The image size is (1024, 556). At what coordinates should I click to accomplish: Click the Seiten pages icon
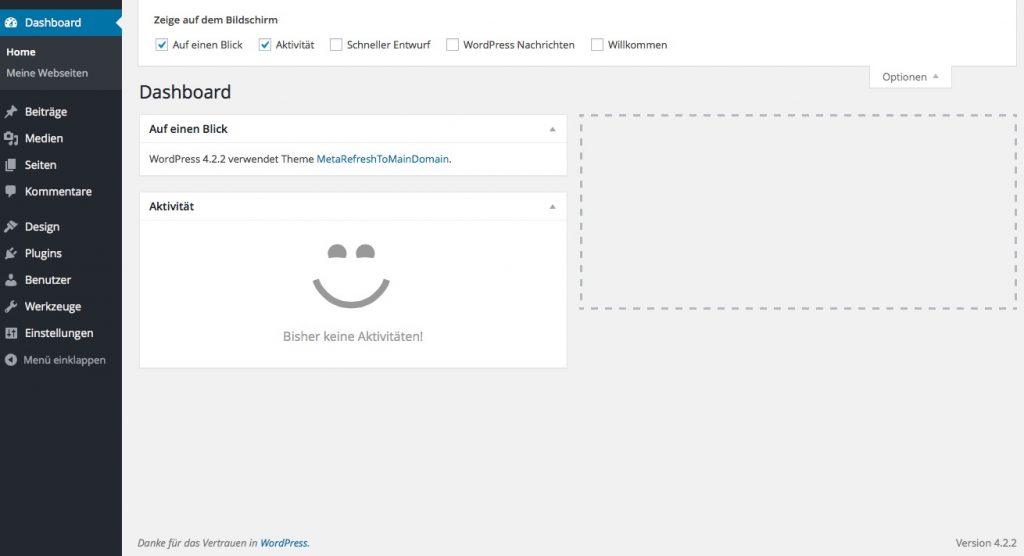click(11, 165)
